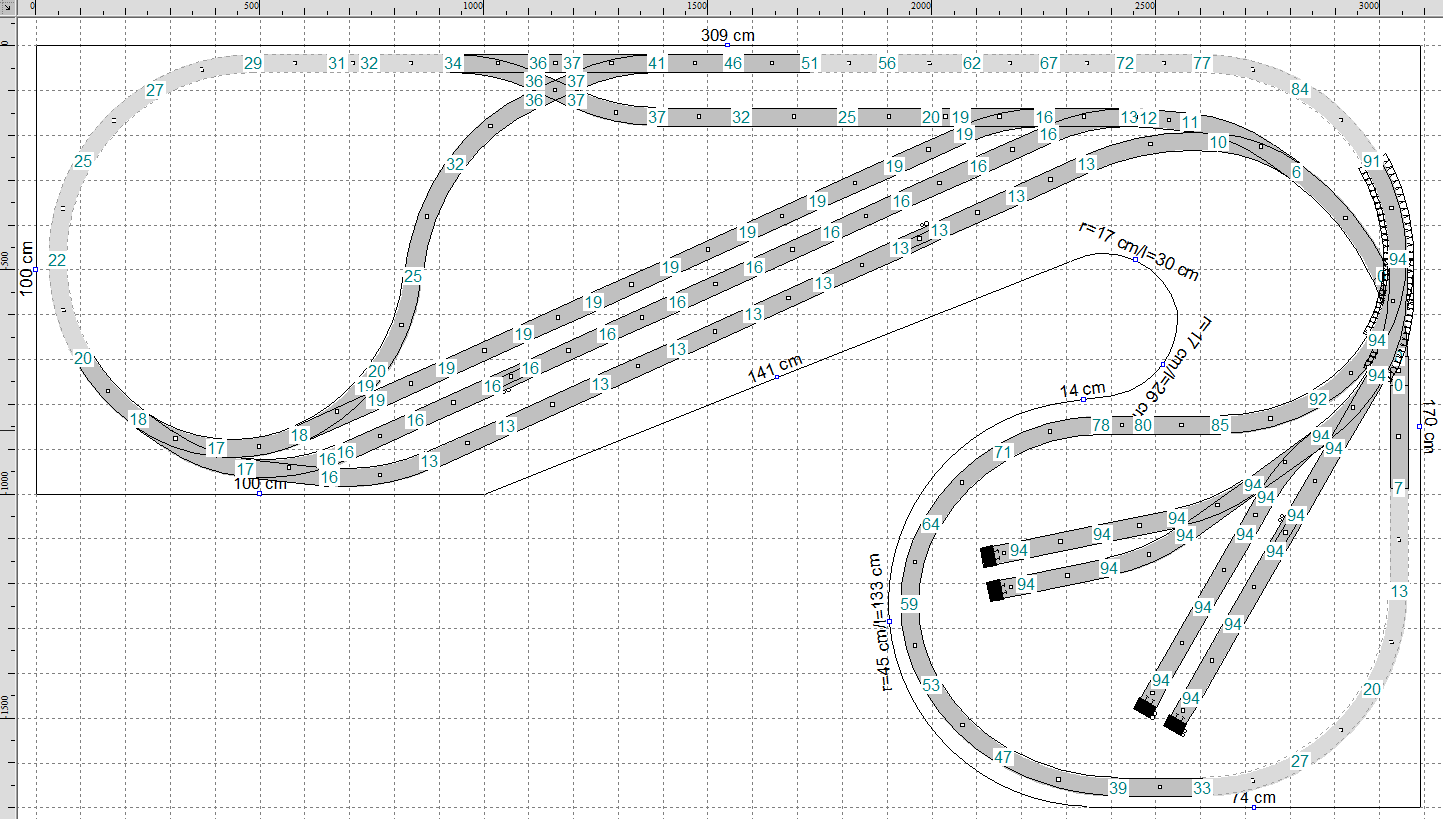This screenshot has width=1443, height=819.
Task: Click track height marker 51
Action: (810, 64)
